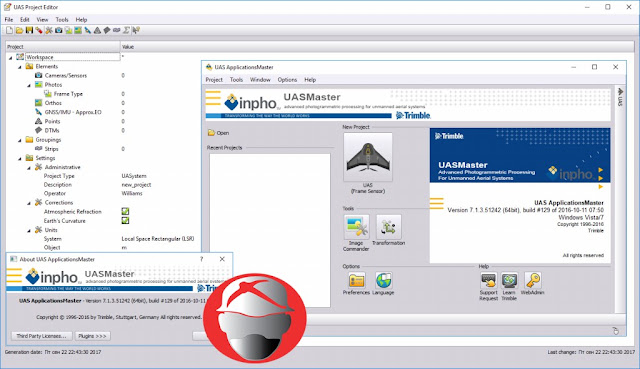
Task: Click the red eraser toolbar icon
Action: tap(39, 30)
